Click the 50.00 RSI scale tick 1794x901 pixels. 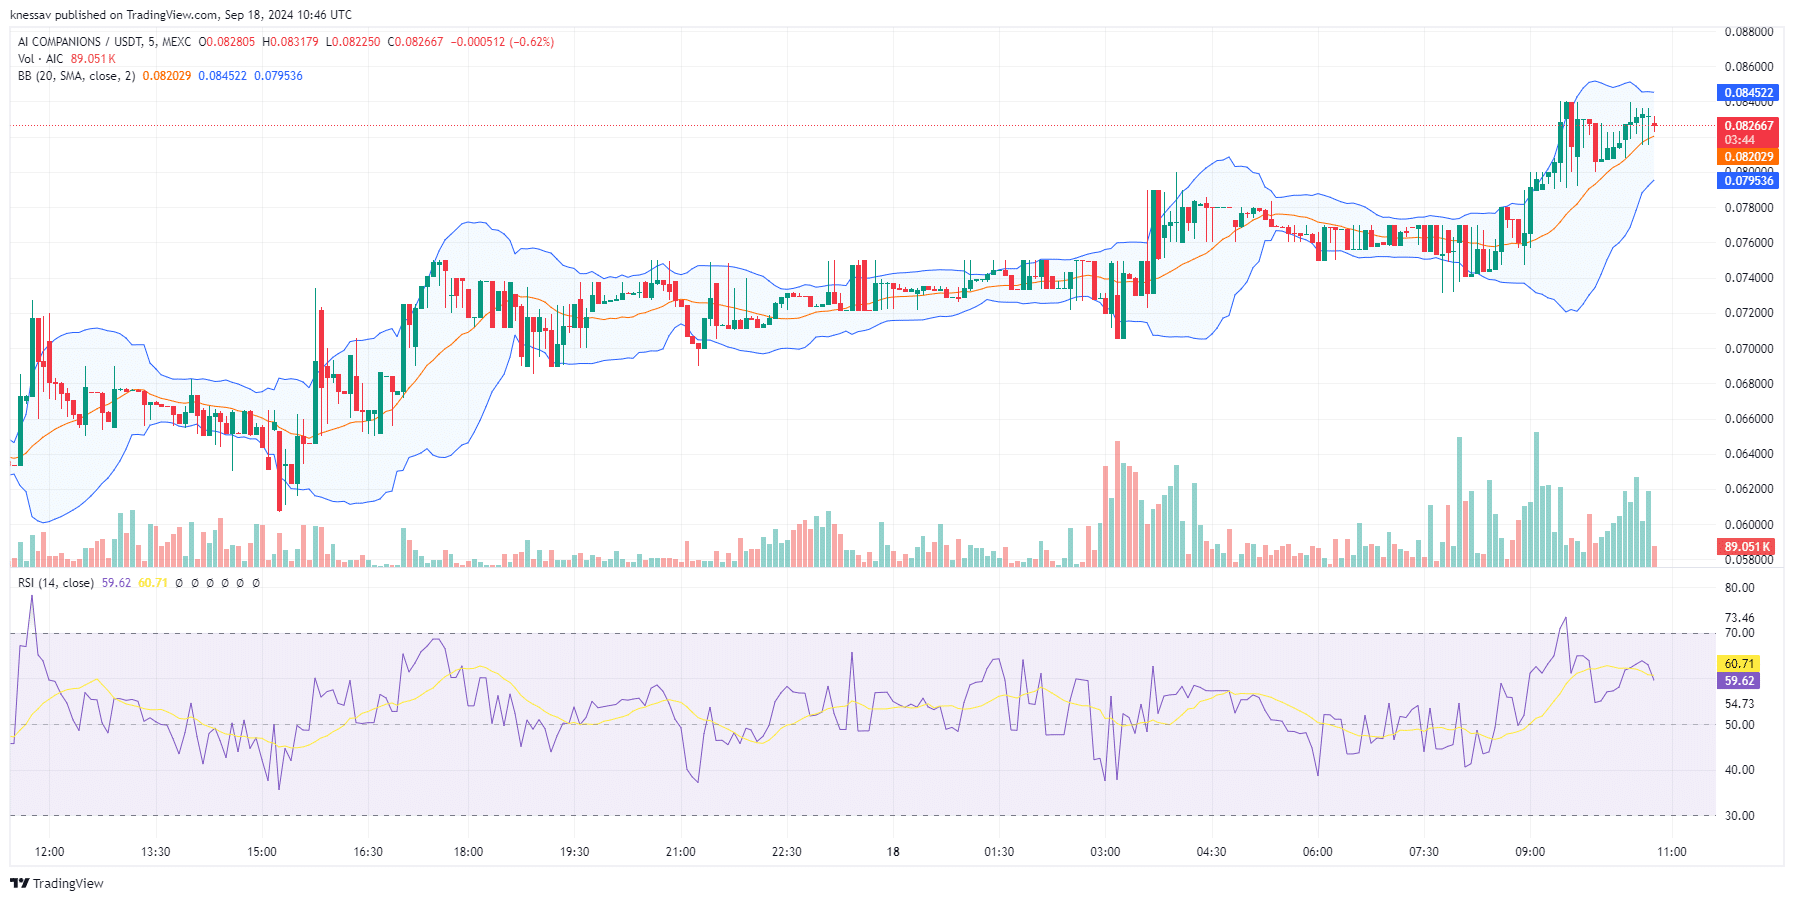tap(1739, 725)
